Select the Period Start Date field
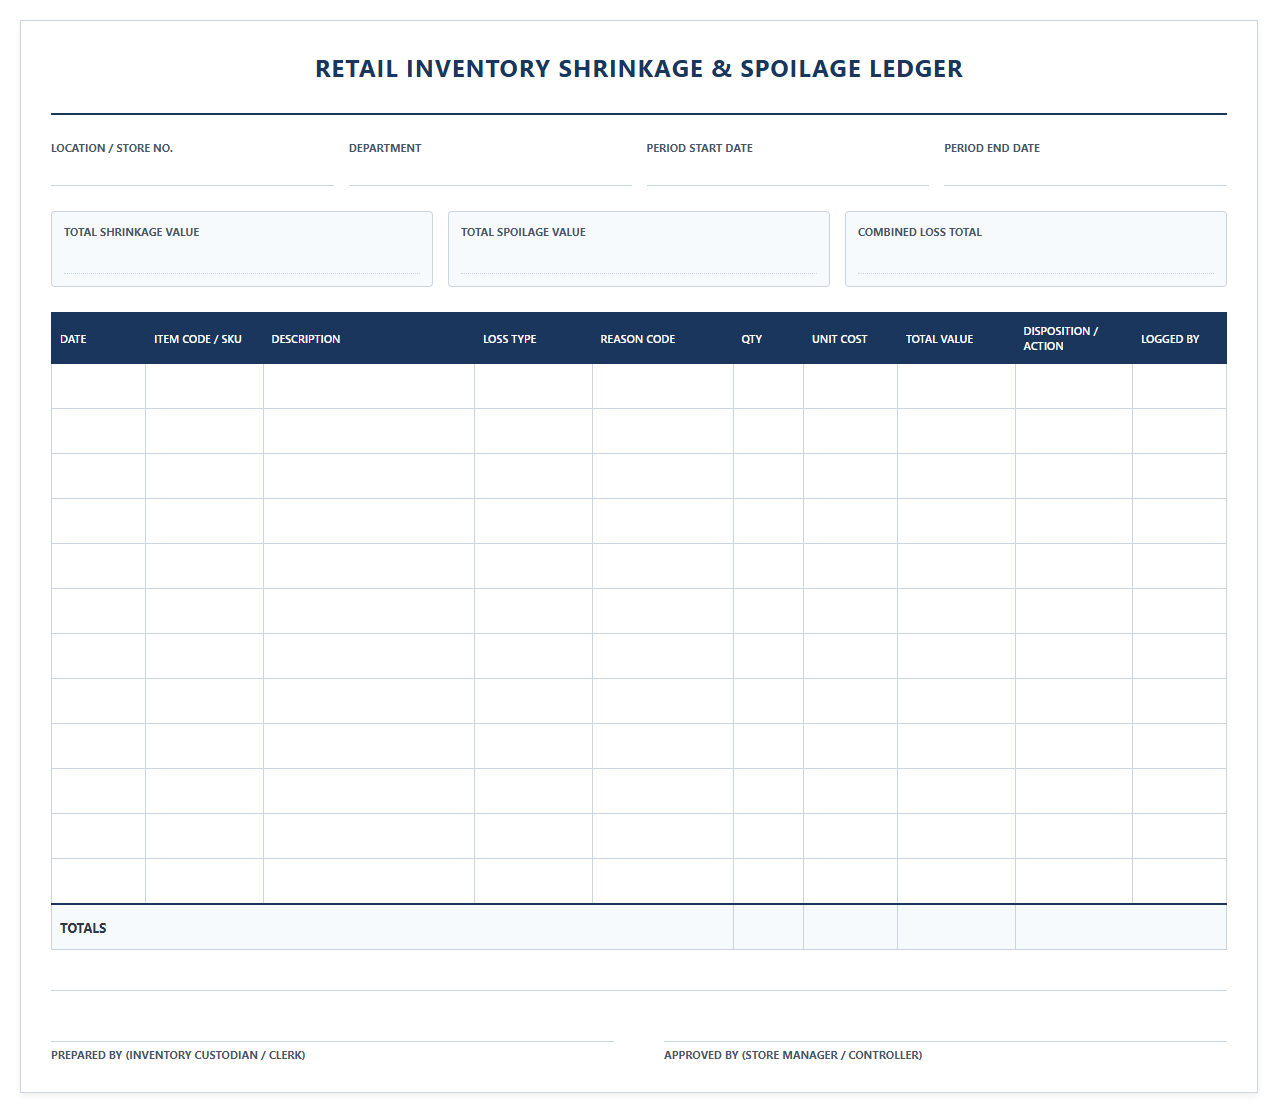The height and width of the screenshot is (1113, 1278). [x=788, y=172]
